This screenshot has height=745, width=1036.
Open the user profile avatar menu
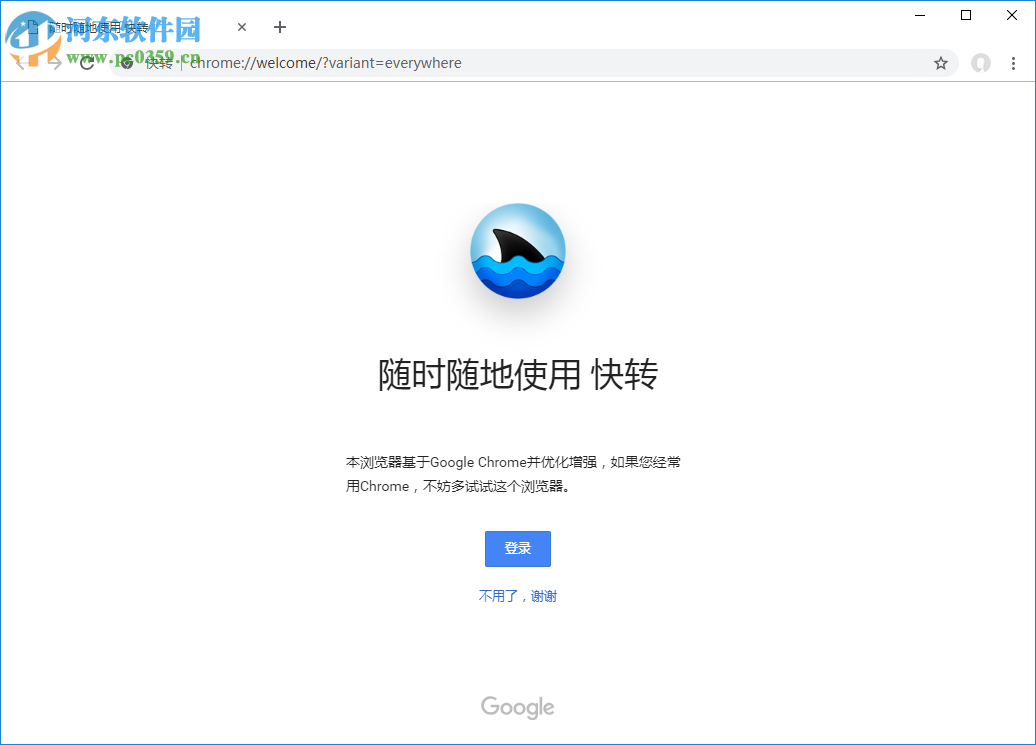click(980, 62)
